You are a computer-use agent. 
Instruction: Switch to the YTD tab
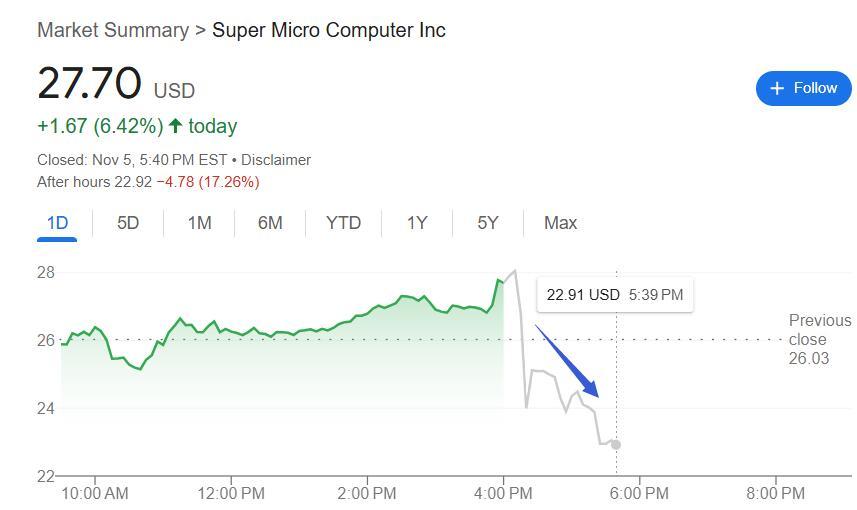click(343, 223)
